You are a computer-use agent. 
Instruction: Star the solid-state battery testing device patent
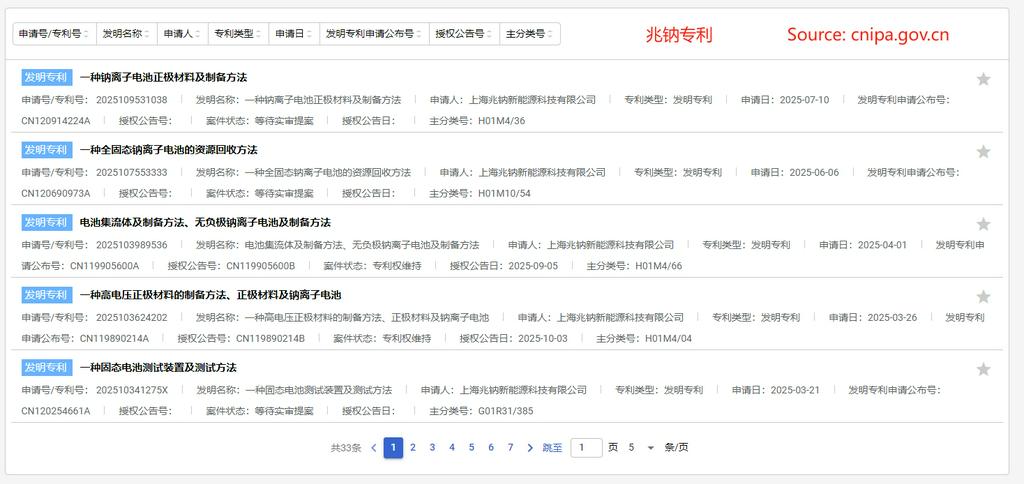point(983,369)
